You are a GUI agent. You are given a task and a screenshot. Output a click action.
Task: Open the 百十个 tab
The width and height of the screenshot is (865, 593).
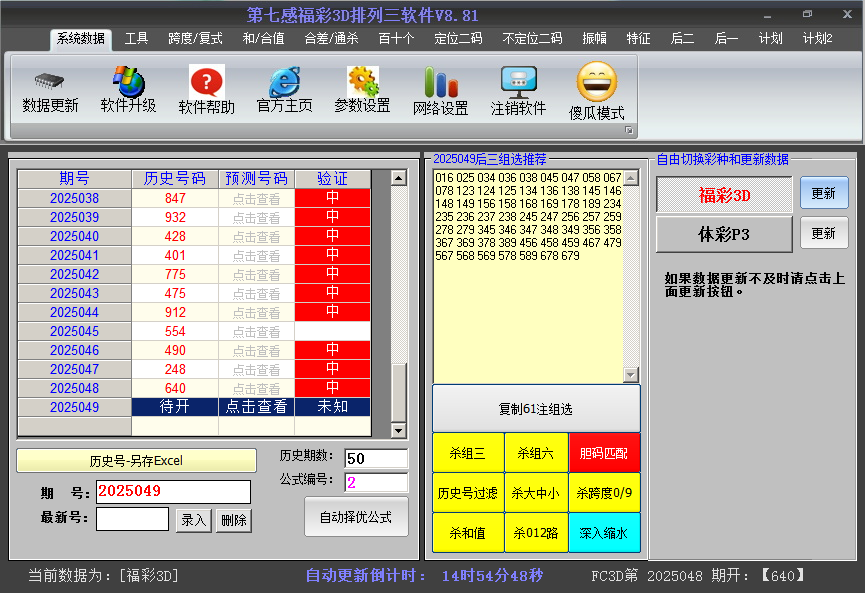[x=396, y=39]
